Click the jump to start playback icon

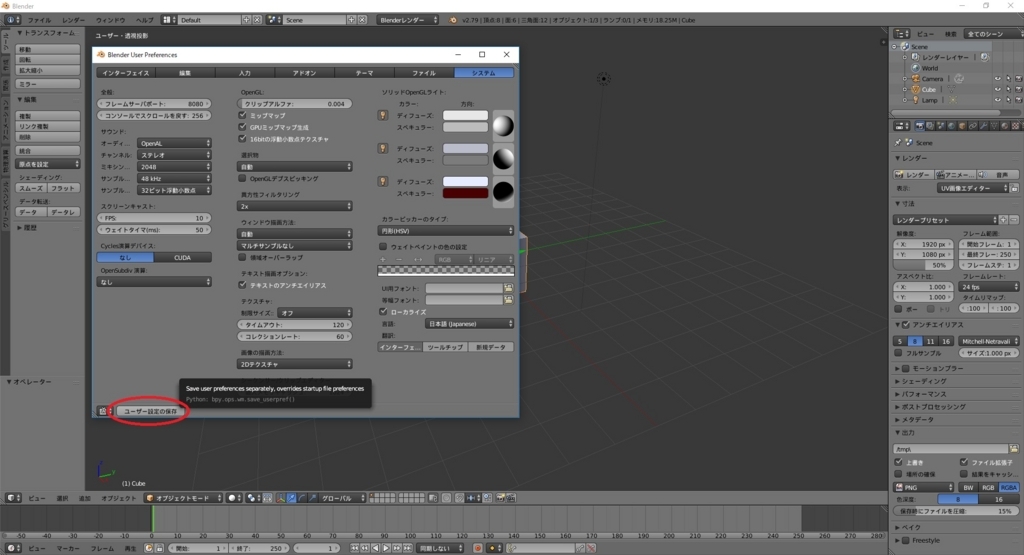[355, 548]
